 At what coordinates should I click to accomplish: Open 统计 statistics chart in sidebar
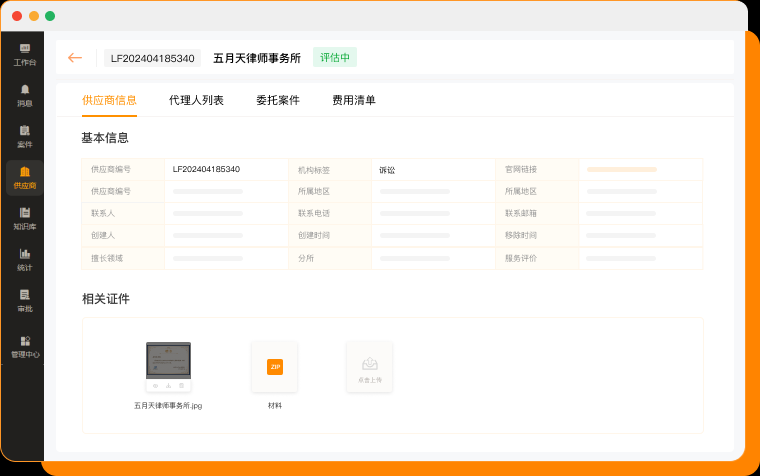tap(24, 259)
